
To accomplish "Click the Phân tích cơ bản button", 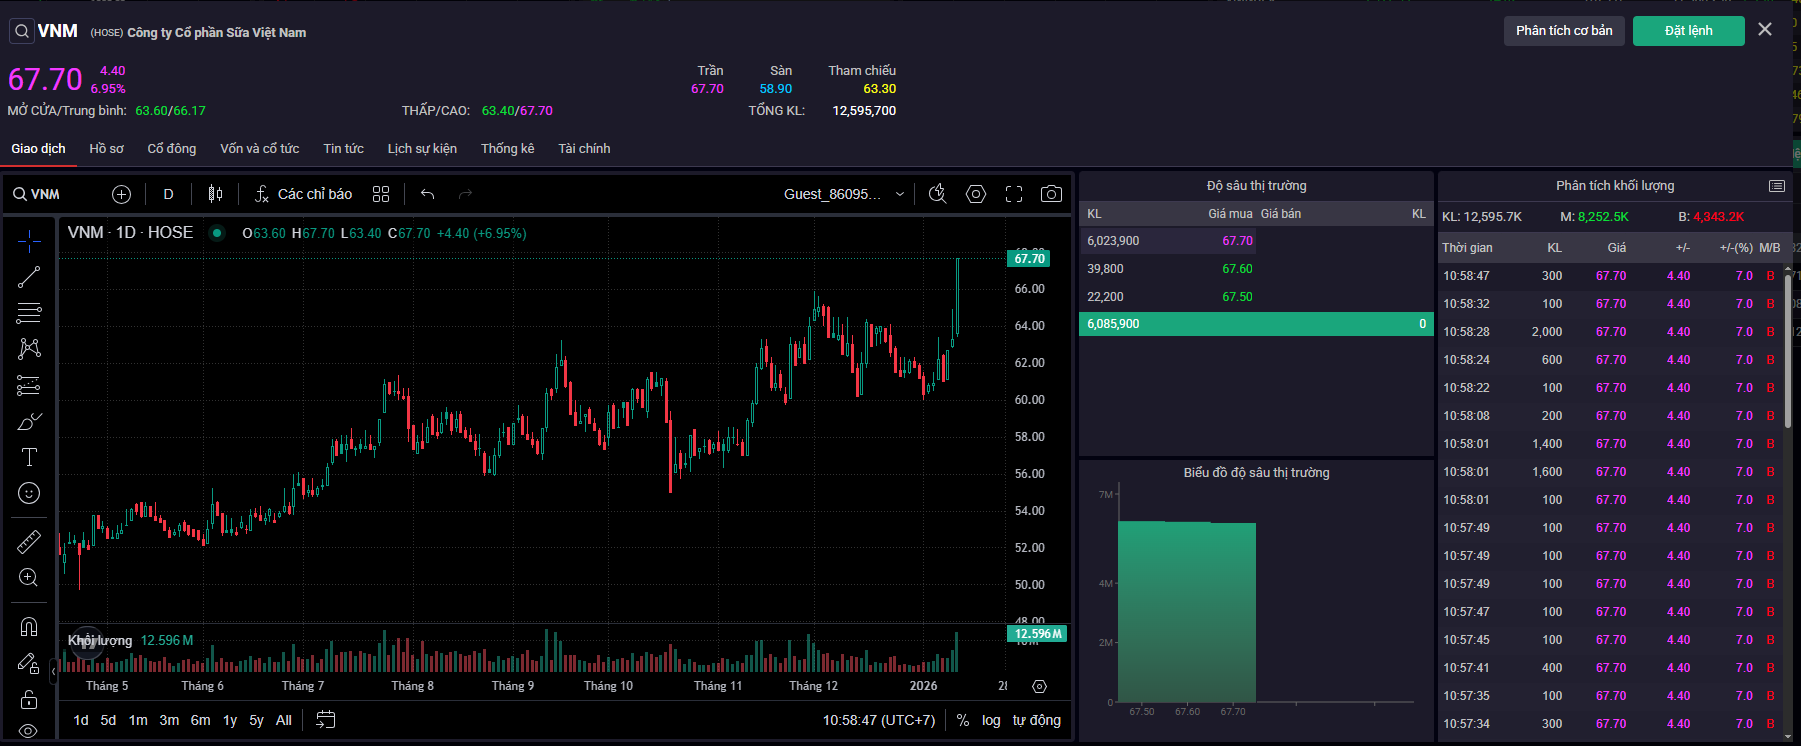I will (1563, 31).
